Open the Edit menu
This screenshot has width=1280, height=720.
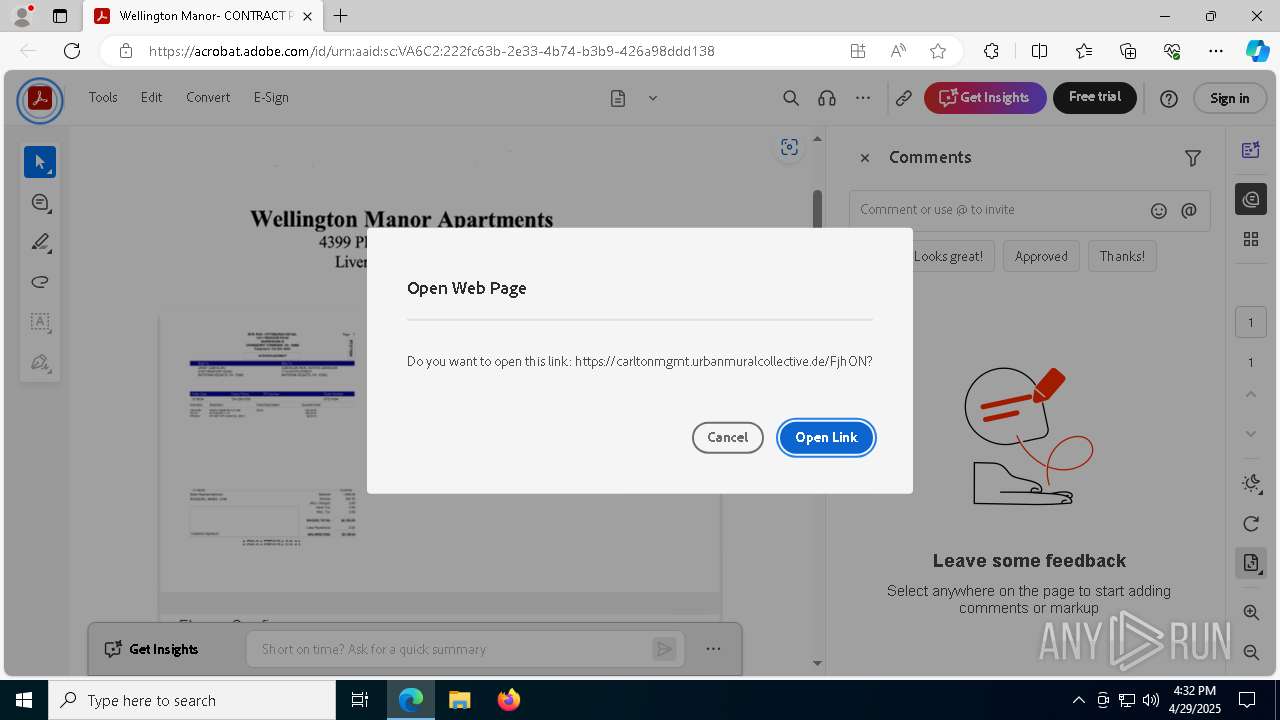[x=151, y=97]
